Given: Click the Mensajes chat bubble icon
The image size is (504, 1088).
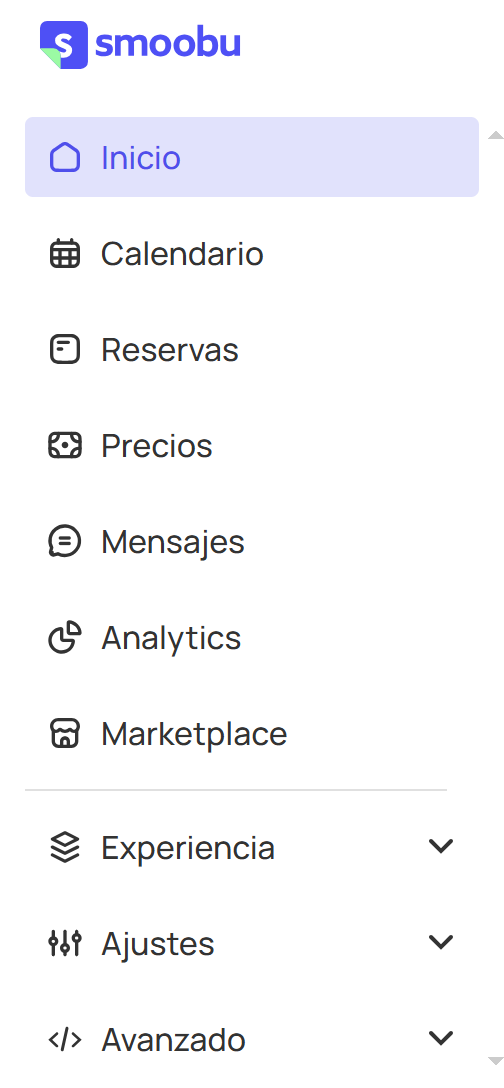Looking at the screenshot, I should (x=65, y=541).
